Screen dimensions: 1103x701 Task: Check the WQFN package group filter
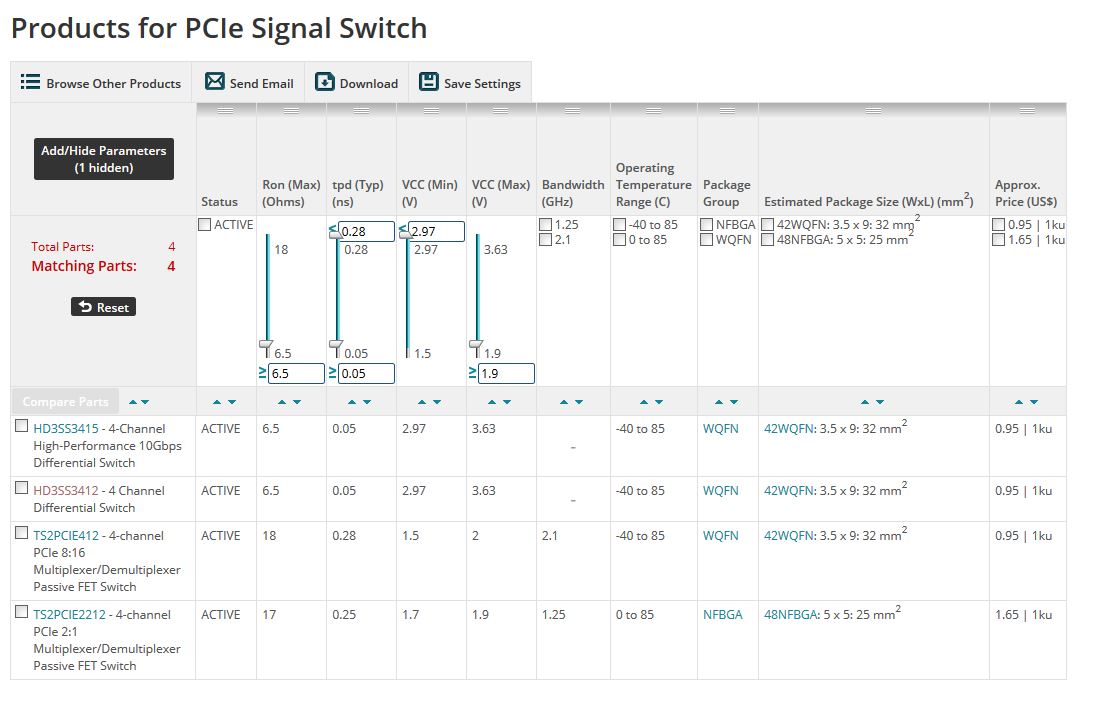707,240
